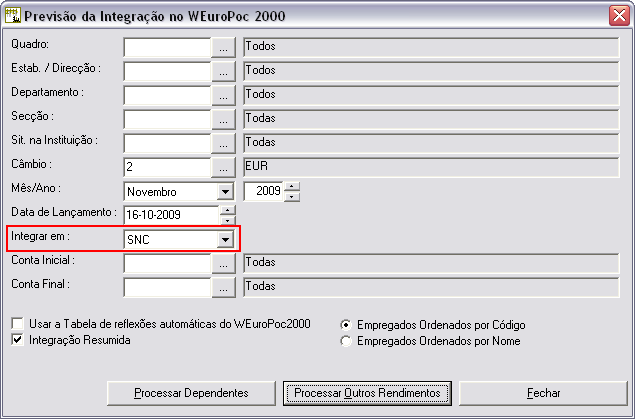This screenshot has height=419, width=635.
Task: Decrease Data de Lançamento with down arrow
Action: [x=228, y=220]
